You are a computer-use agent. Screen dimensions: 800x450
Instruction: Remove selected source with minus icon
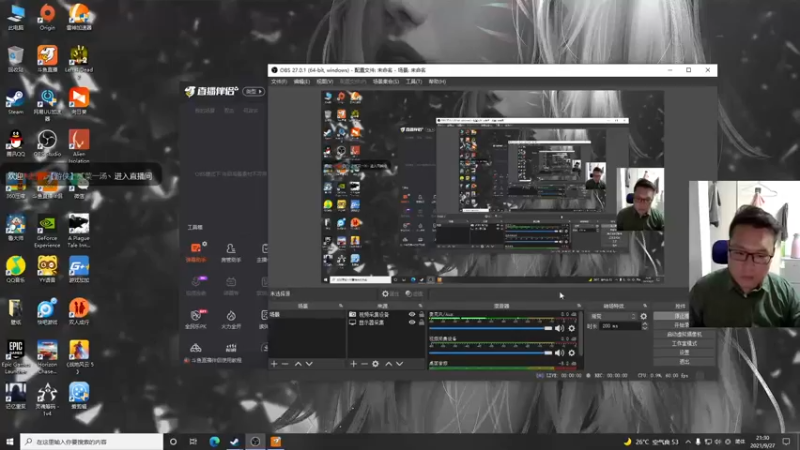click(364, 364)
